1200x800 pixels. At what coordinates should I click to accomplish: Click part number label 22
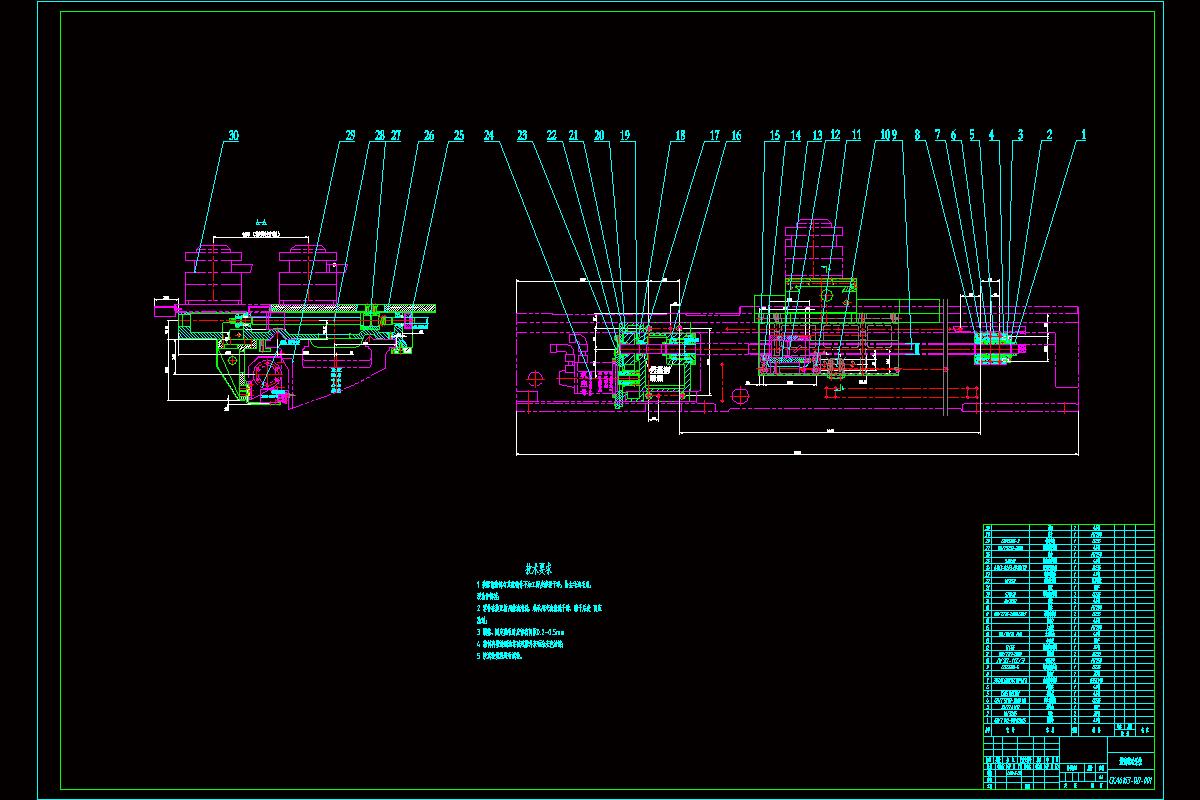coord(551,134)
